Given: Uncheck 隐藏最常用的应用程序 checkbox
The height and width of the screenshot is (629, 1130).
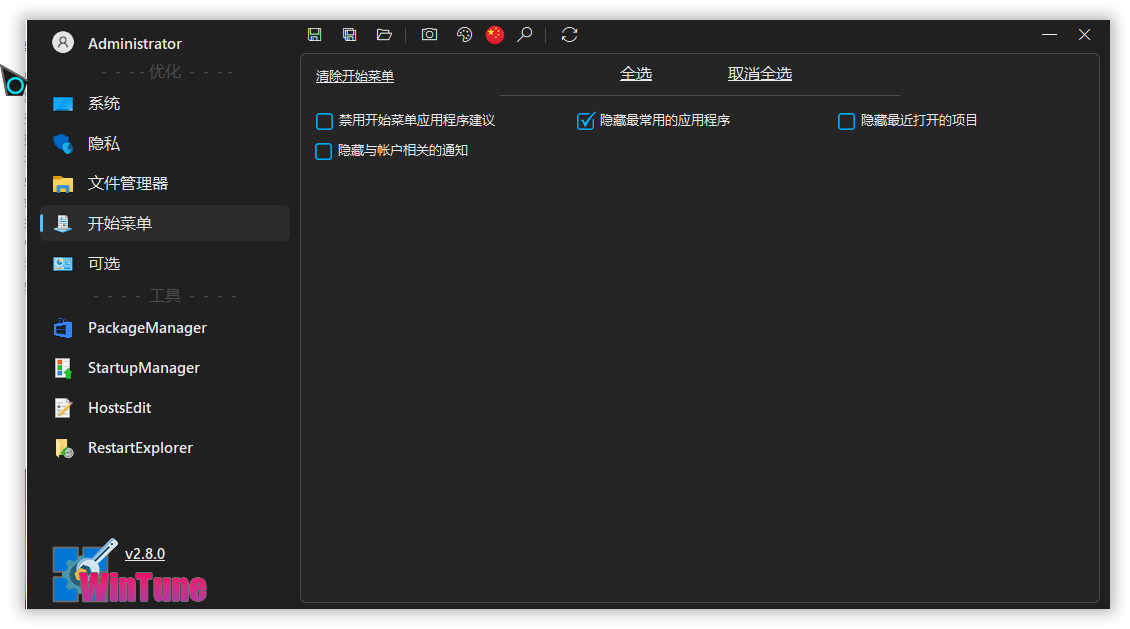Looking at the screenshot, I should (x=586, y=121).
